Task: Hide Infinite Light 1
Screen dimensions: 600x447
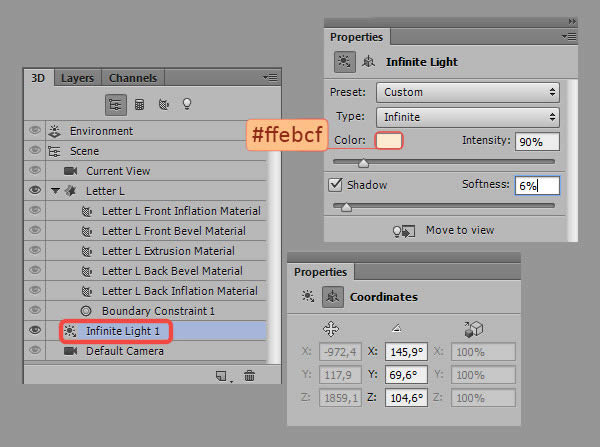Action: pos(35,330)
